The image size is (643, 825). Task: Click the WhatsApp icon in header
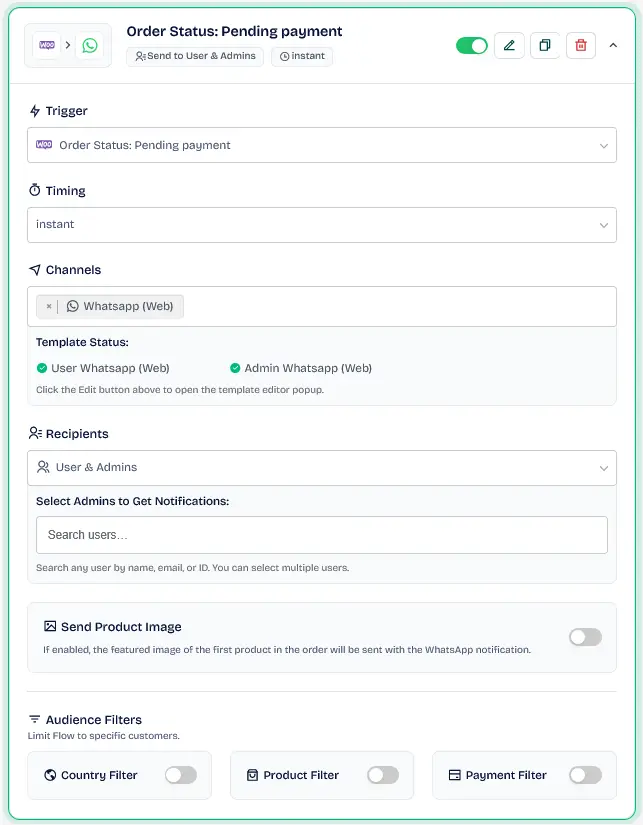pos(90,45)
